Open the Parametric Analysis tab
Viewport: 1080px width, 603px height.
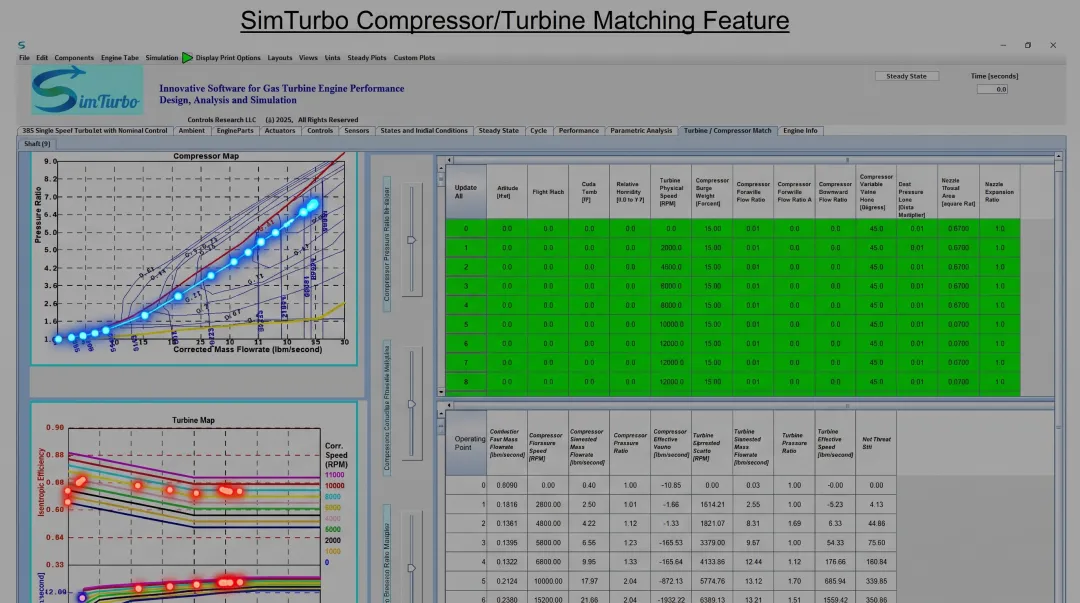(641, 130)
